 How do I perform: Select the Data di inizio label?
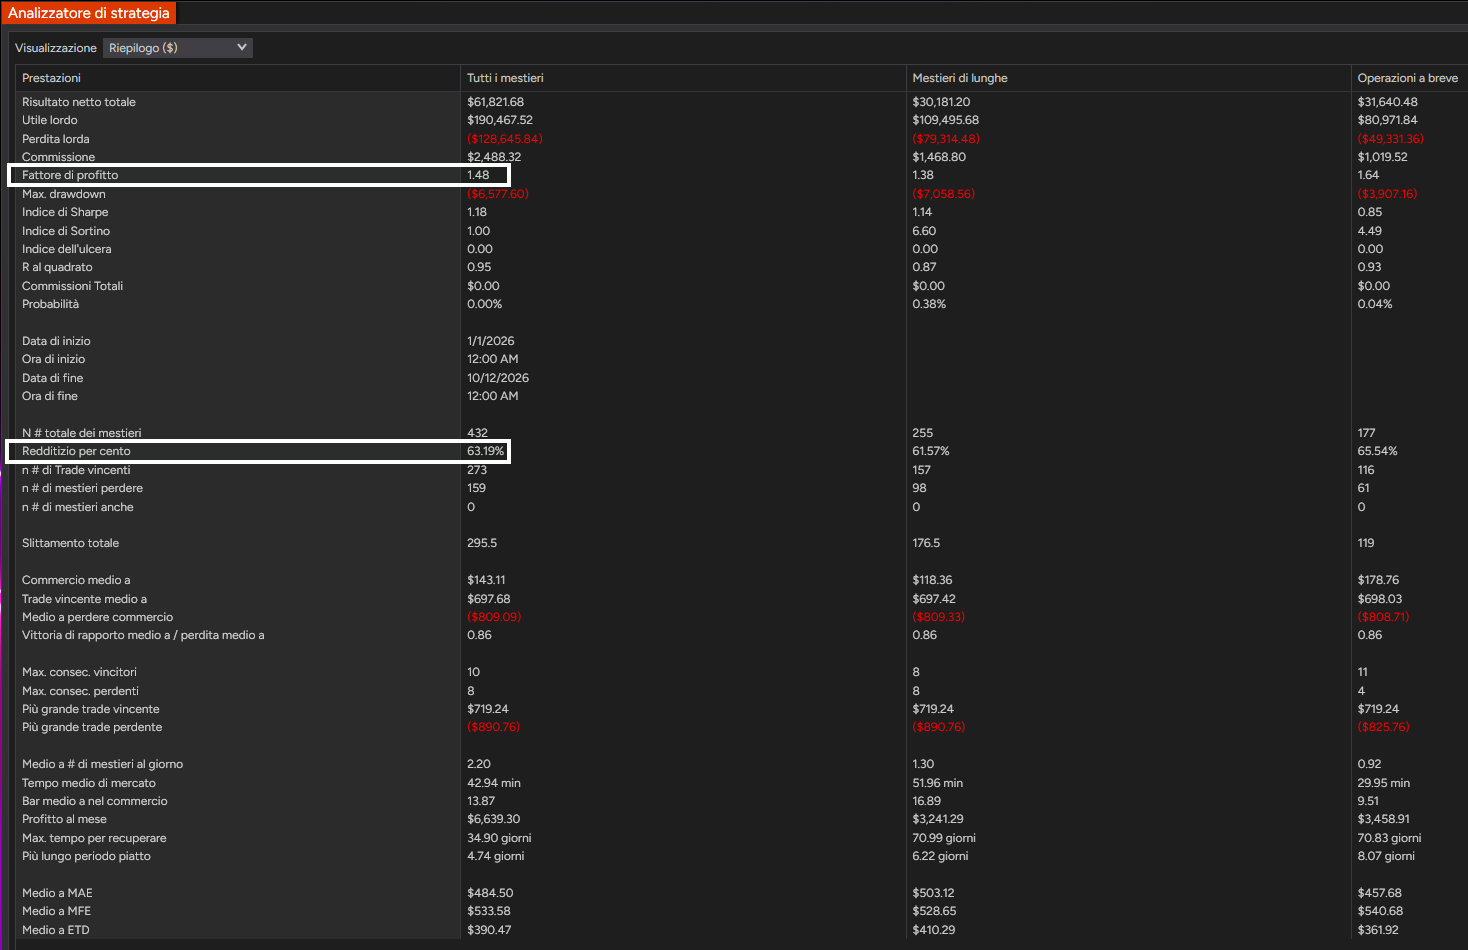[56, 341]
